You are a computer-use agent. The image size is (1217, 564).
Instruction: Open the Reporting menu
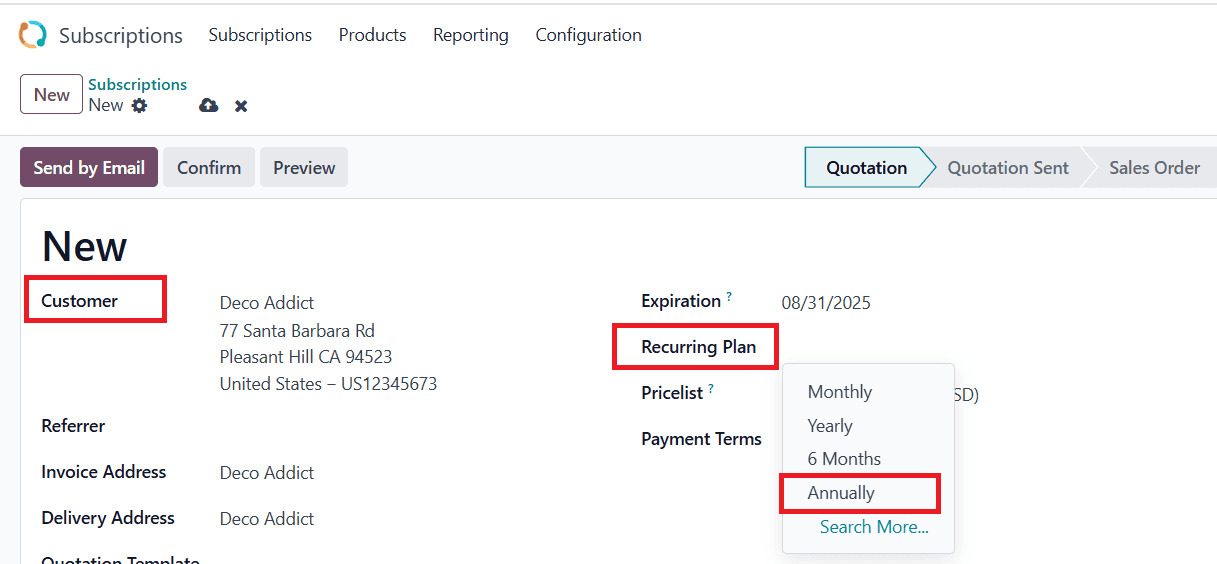tap(470, 35)
